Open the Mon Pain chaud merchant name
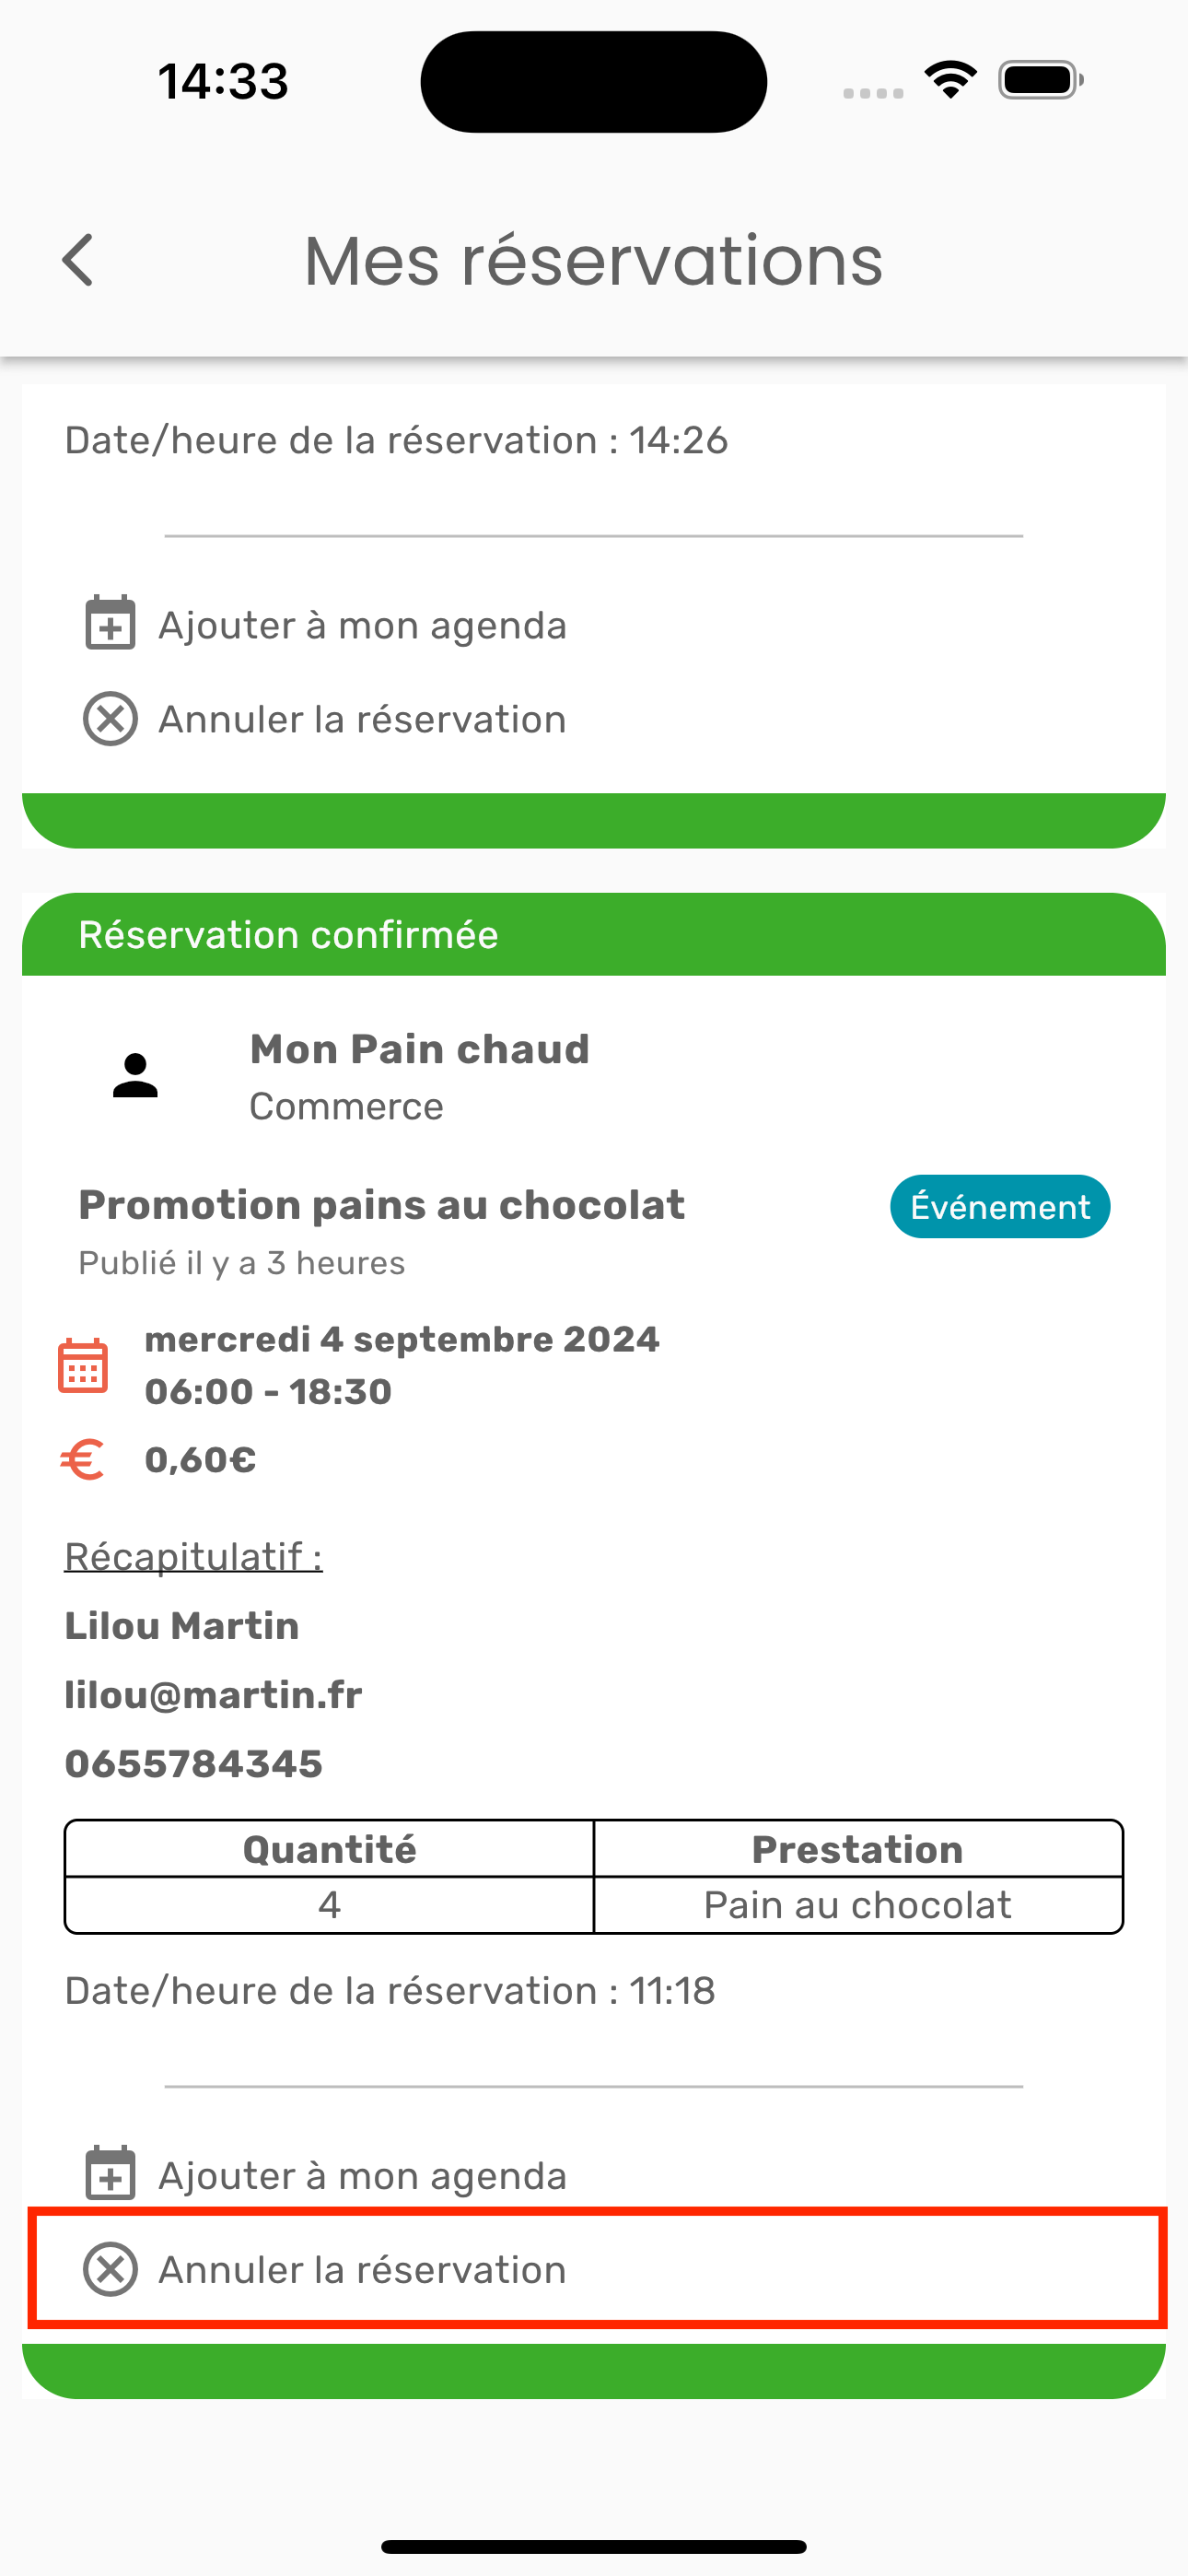 pos(419,1049)
